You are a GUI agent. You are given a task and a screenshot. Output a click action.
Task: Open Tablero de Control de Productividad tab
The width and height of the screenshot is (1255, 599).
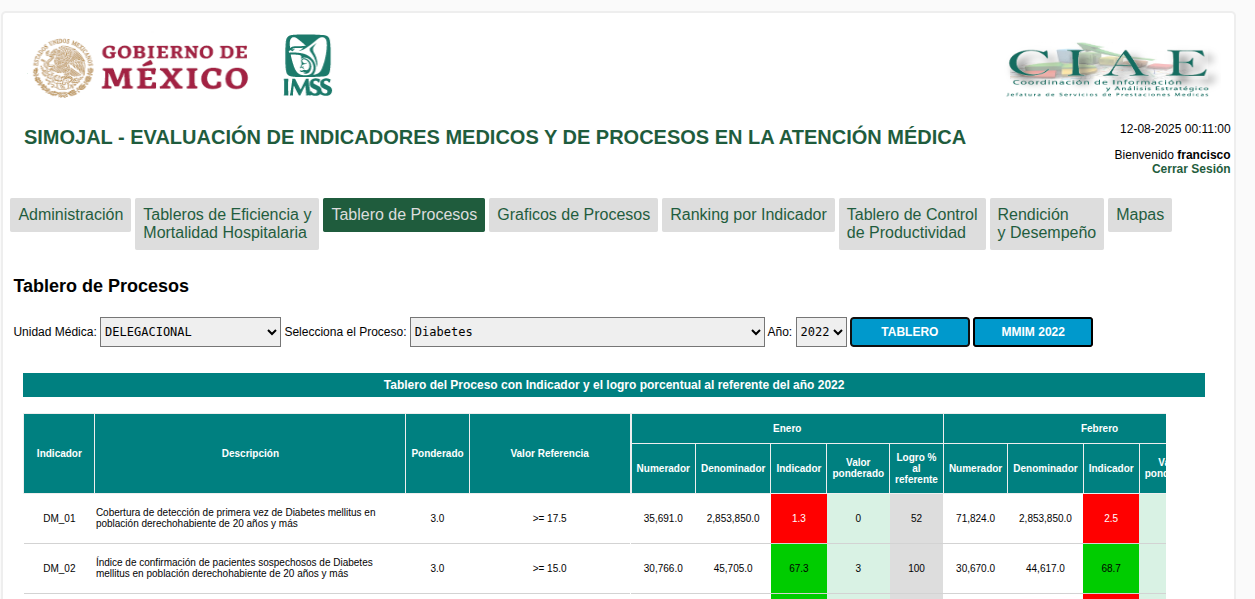(x=912, y=224)
